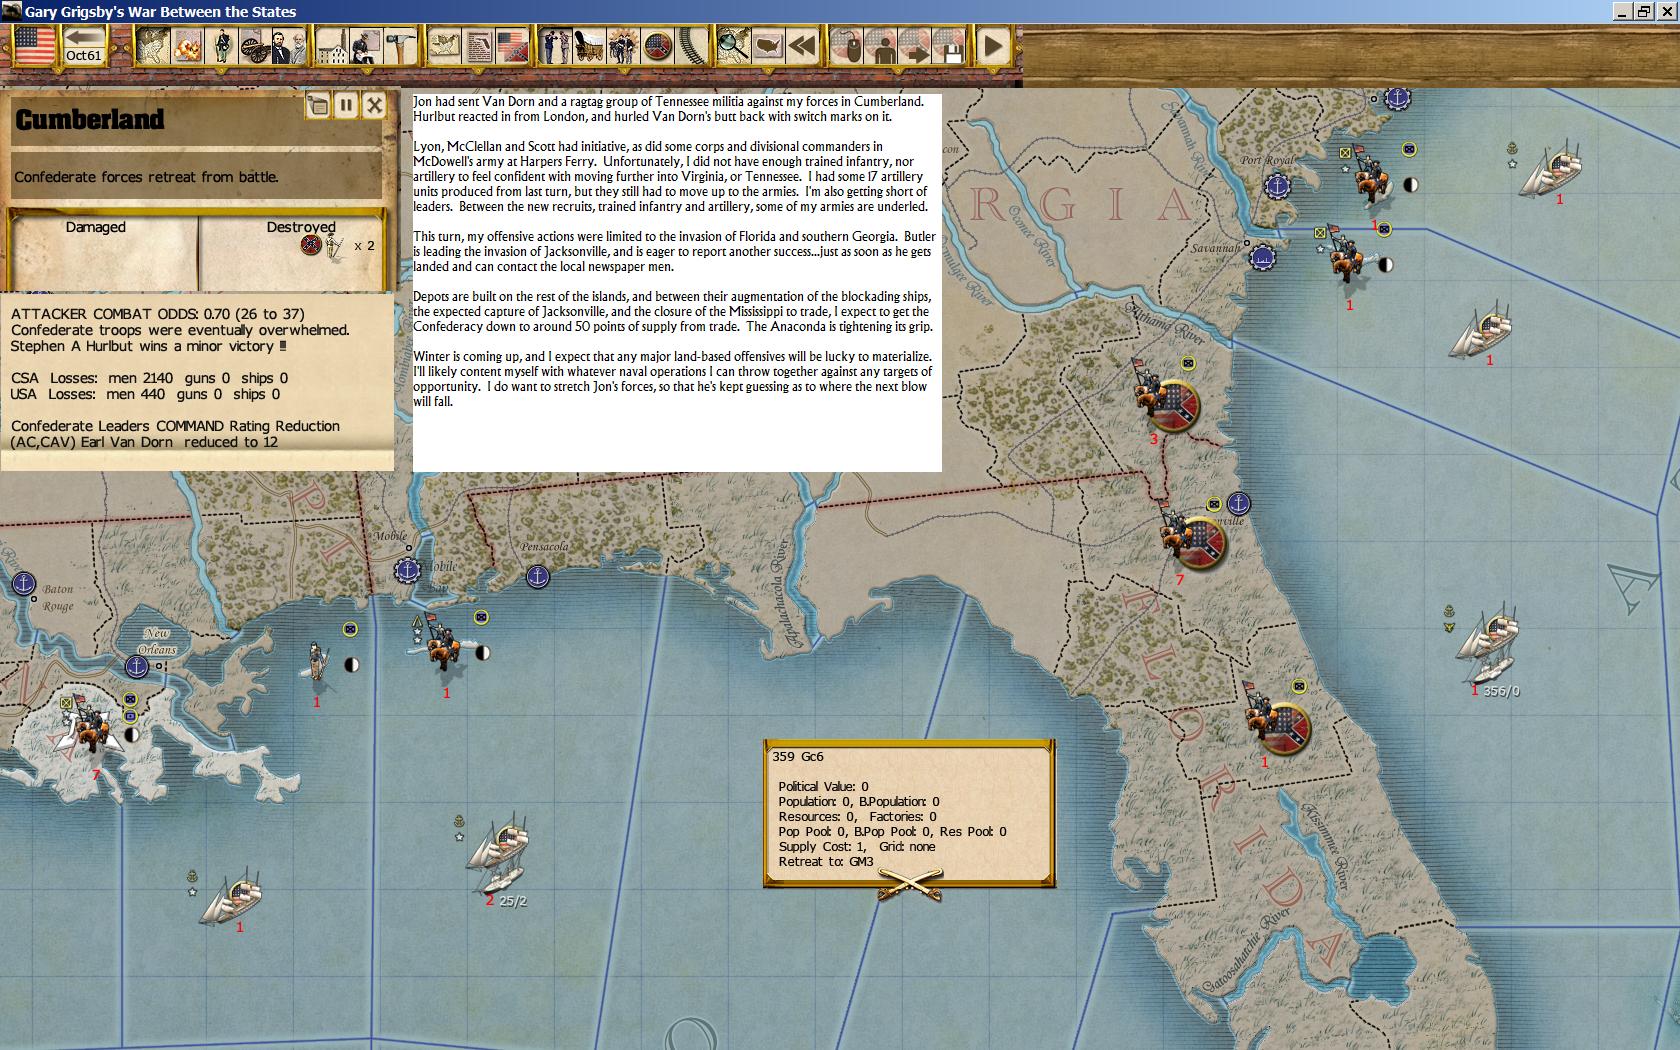Open the covered wagon supply icon

tap(589, 46)
